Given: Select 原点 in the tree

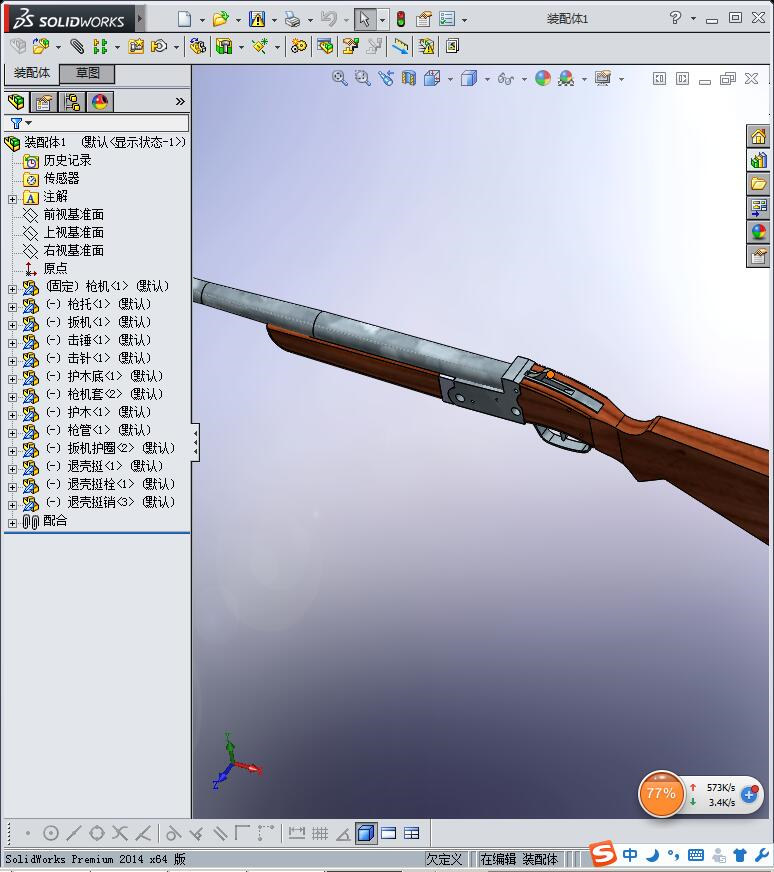Looking at the screenshot, I should pyautogui.click(x=55, y=269).
